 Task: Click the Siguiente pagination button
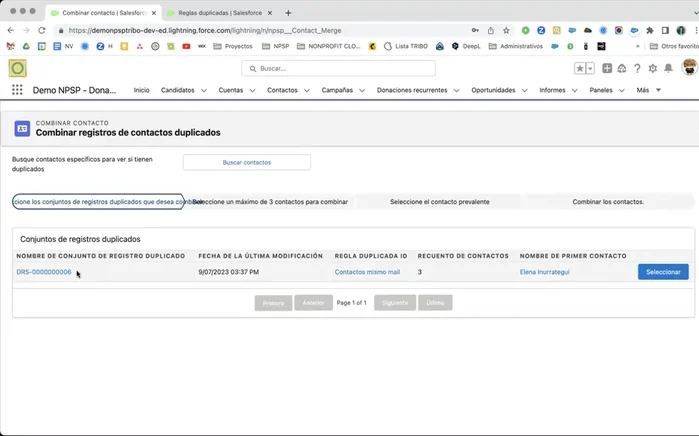[395, 303]
